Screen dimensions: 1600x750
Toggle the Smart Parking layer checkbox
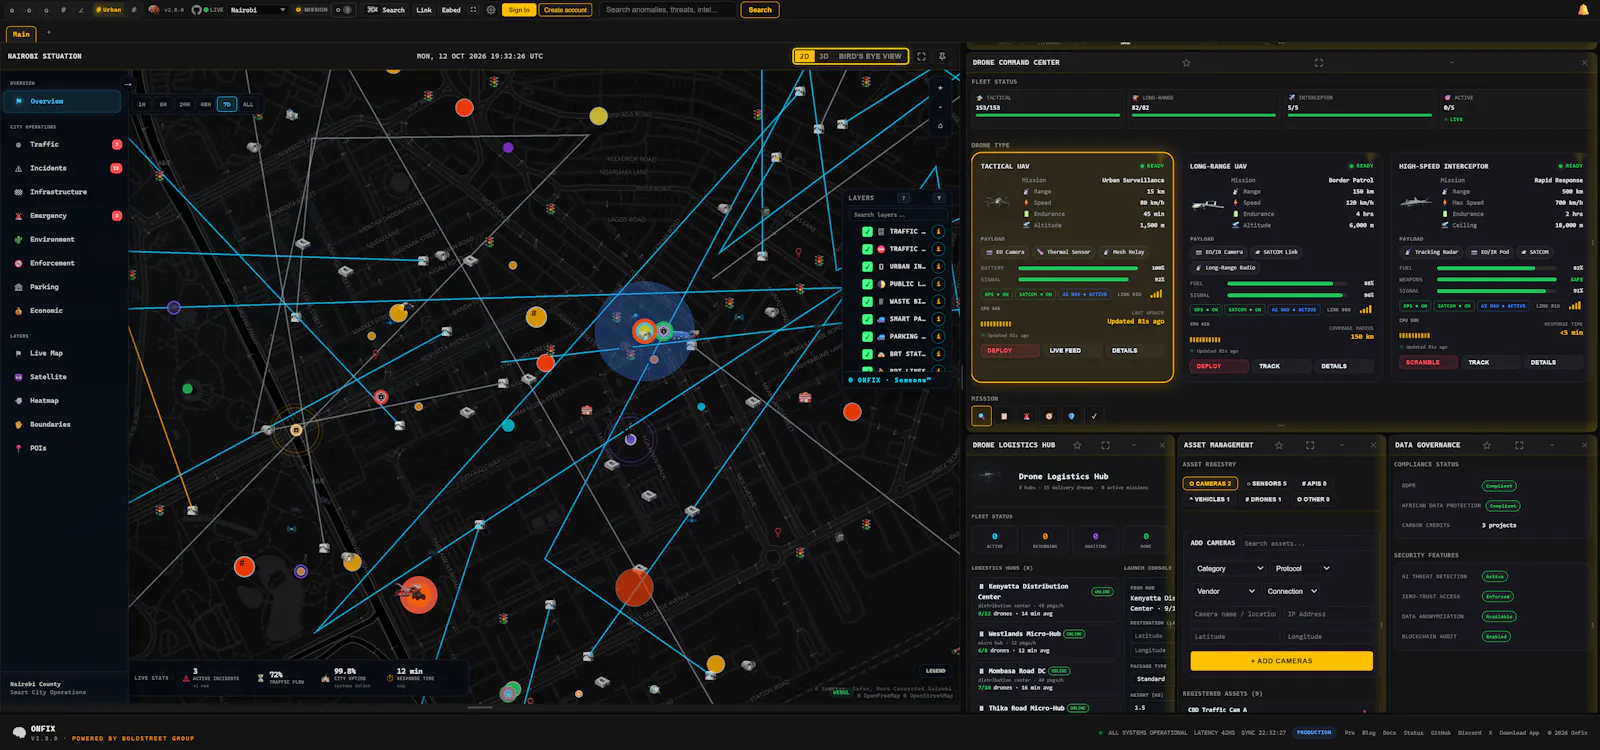coord(867,319)
